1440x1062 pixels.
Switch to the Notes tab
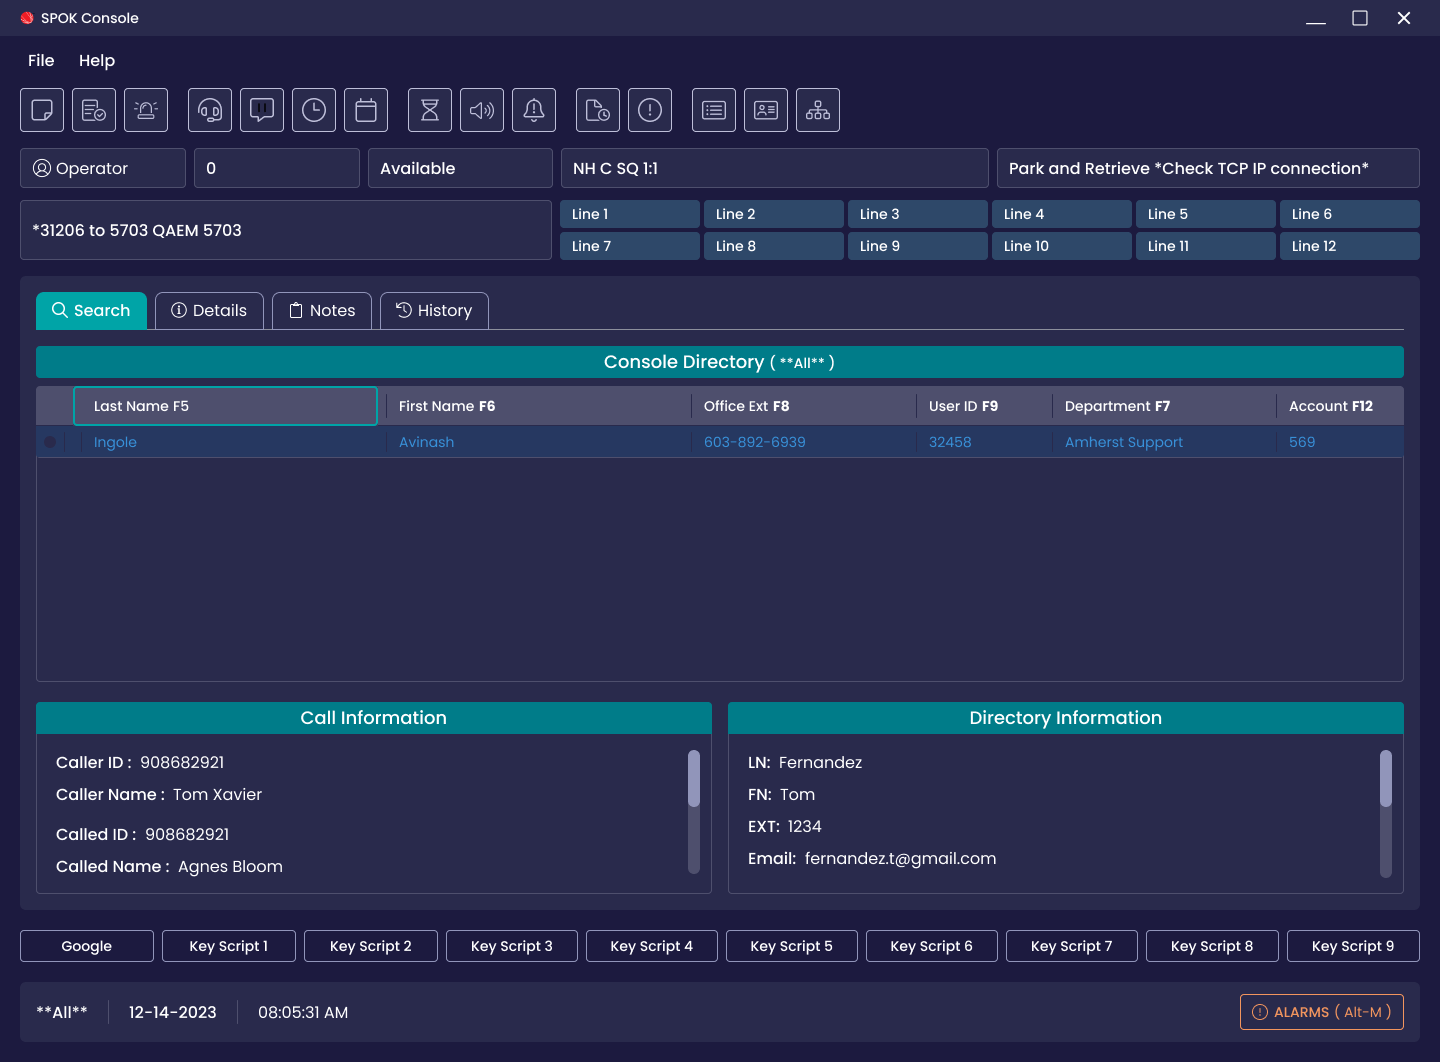click(x=322, y=311)
